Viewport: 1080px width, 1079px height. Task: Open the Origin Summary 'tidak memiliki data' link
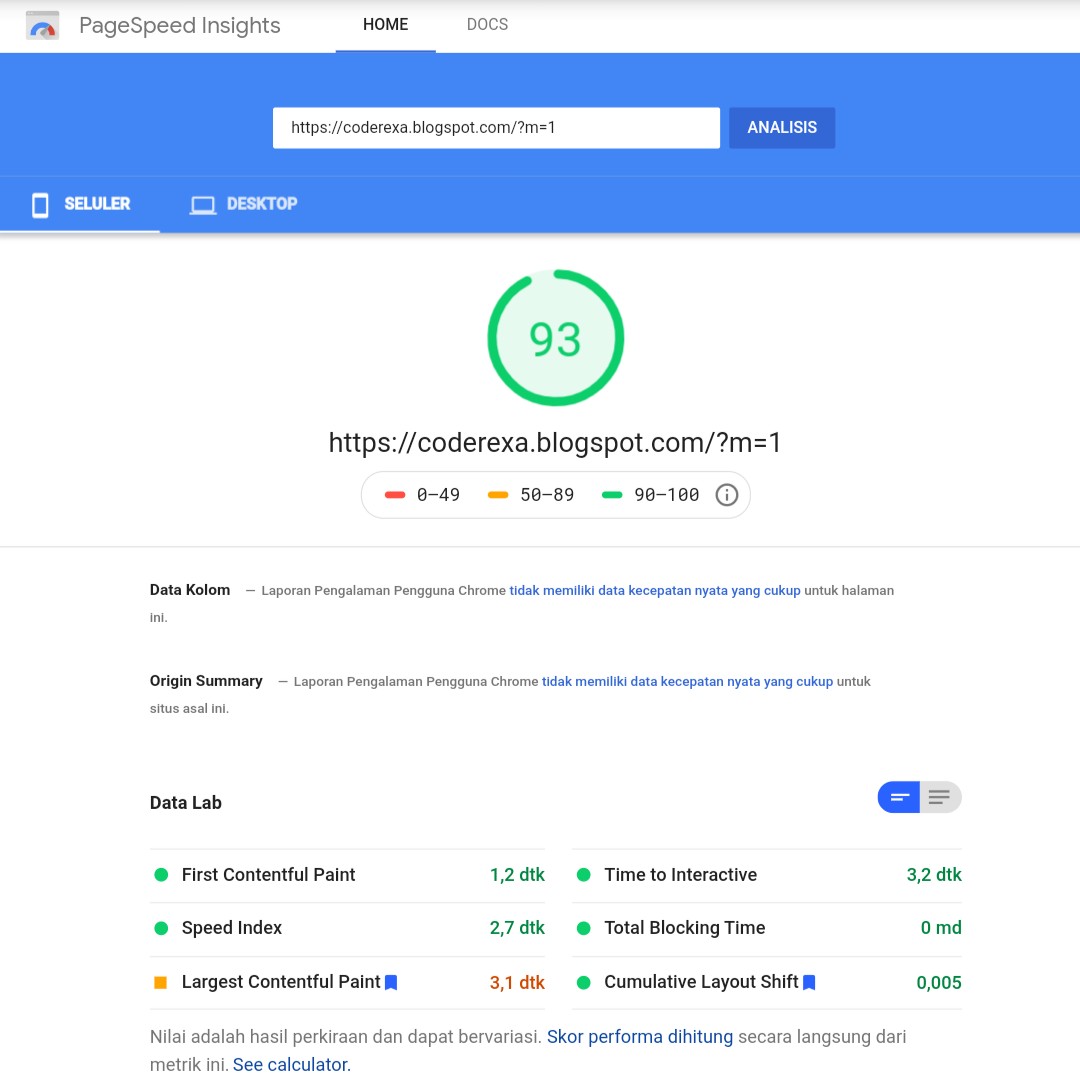[687, 682]
